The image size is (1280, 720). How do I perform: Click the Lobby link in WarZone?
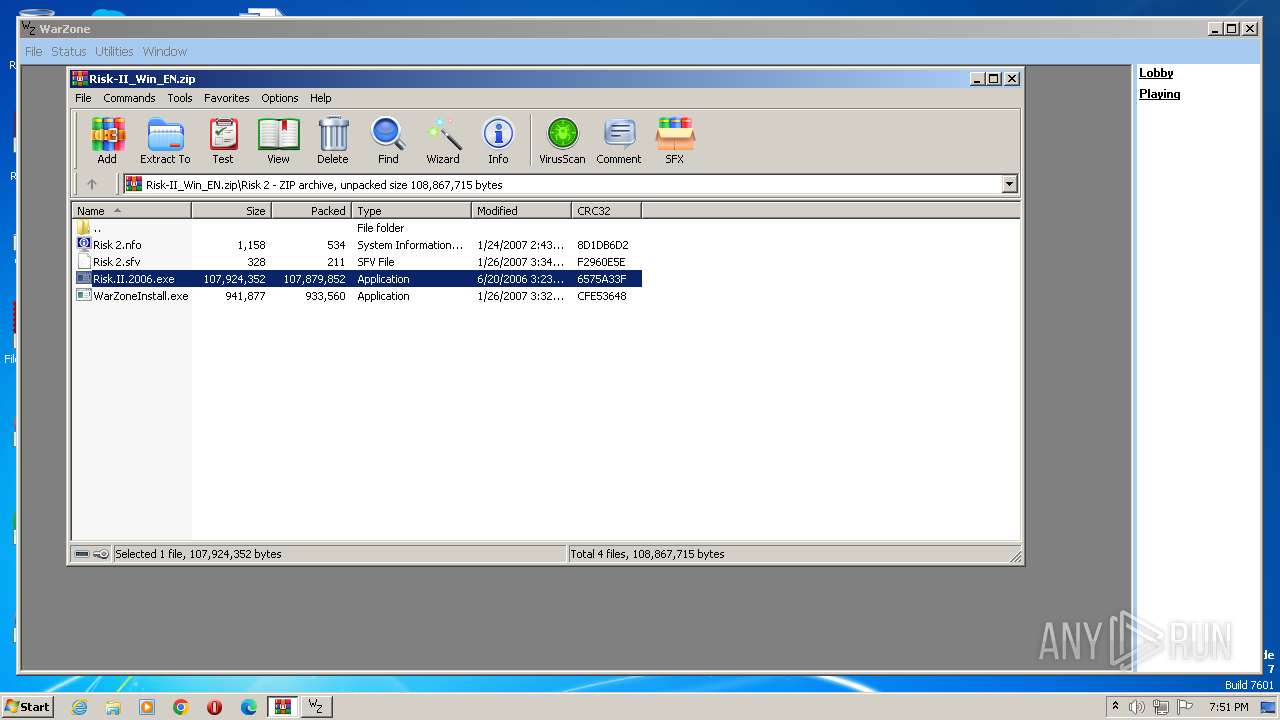click(1156, 73)
